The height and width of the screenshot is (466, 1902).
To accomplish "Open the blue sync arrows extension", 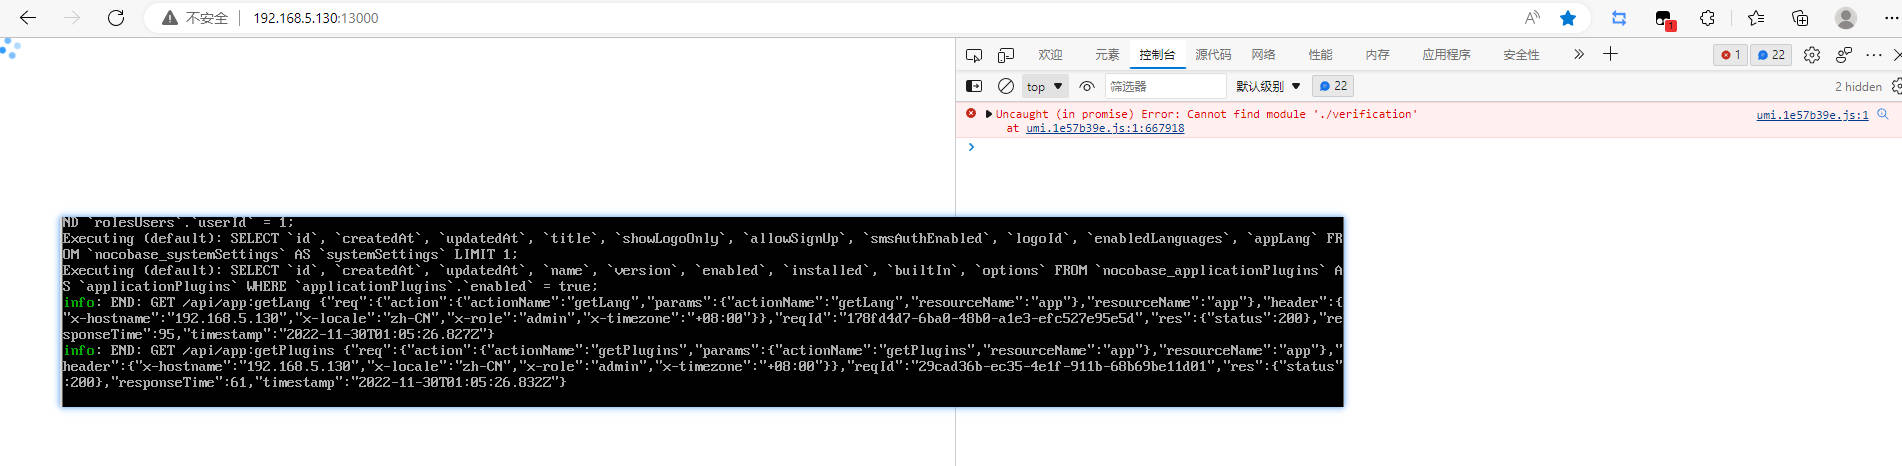I will pyautogui.click(x=1619, y=18).
